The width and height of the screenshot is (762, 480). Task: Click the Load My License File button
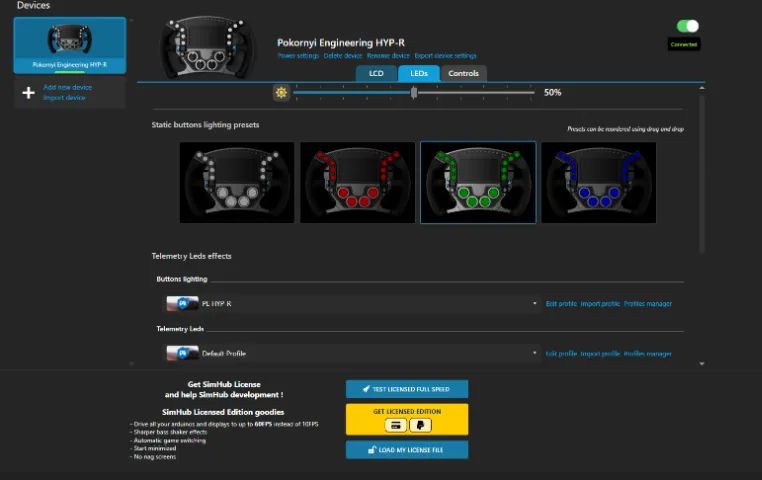click(x=407, y=450)
